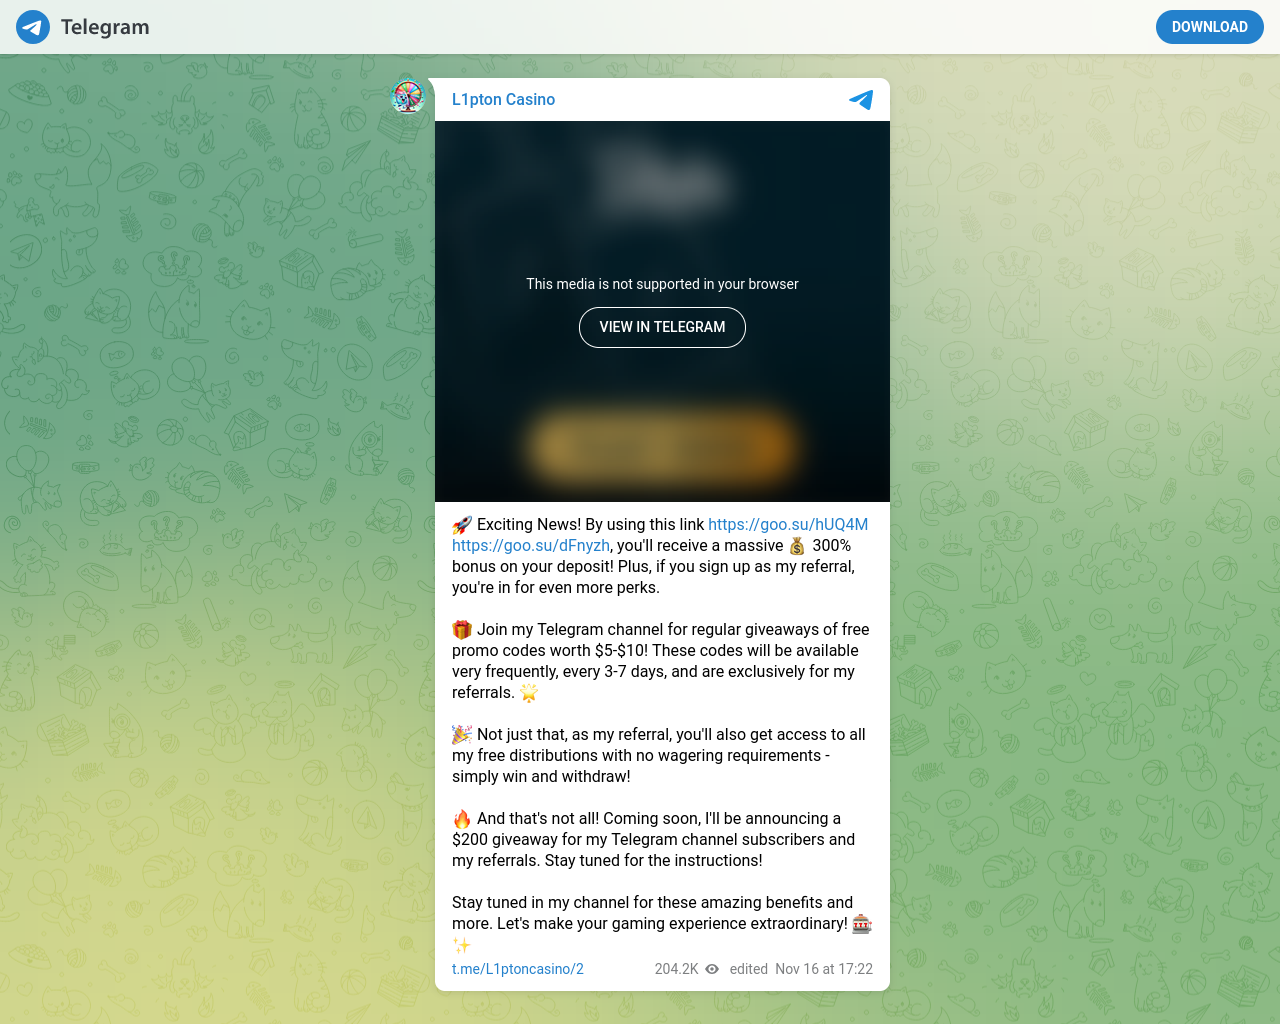This screenshot has width=1280, height=1024.
Task: Click the rocket emoji before Exciting News
Action: point(462,525)
